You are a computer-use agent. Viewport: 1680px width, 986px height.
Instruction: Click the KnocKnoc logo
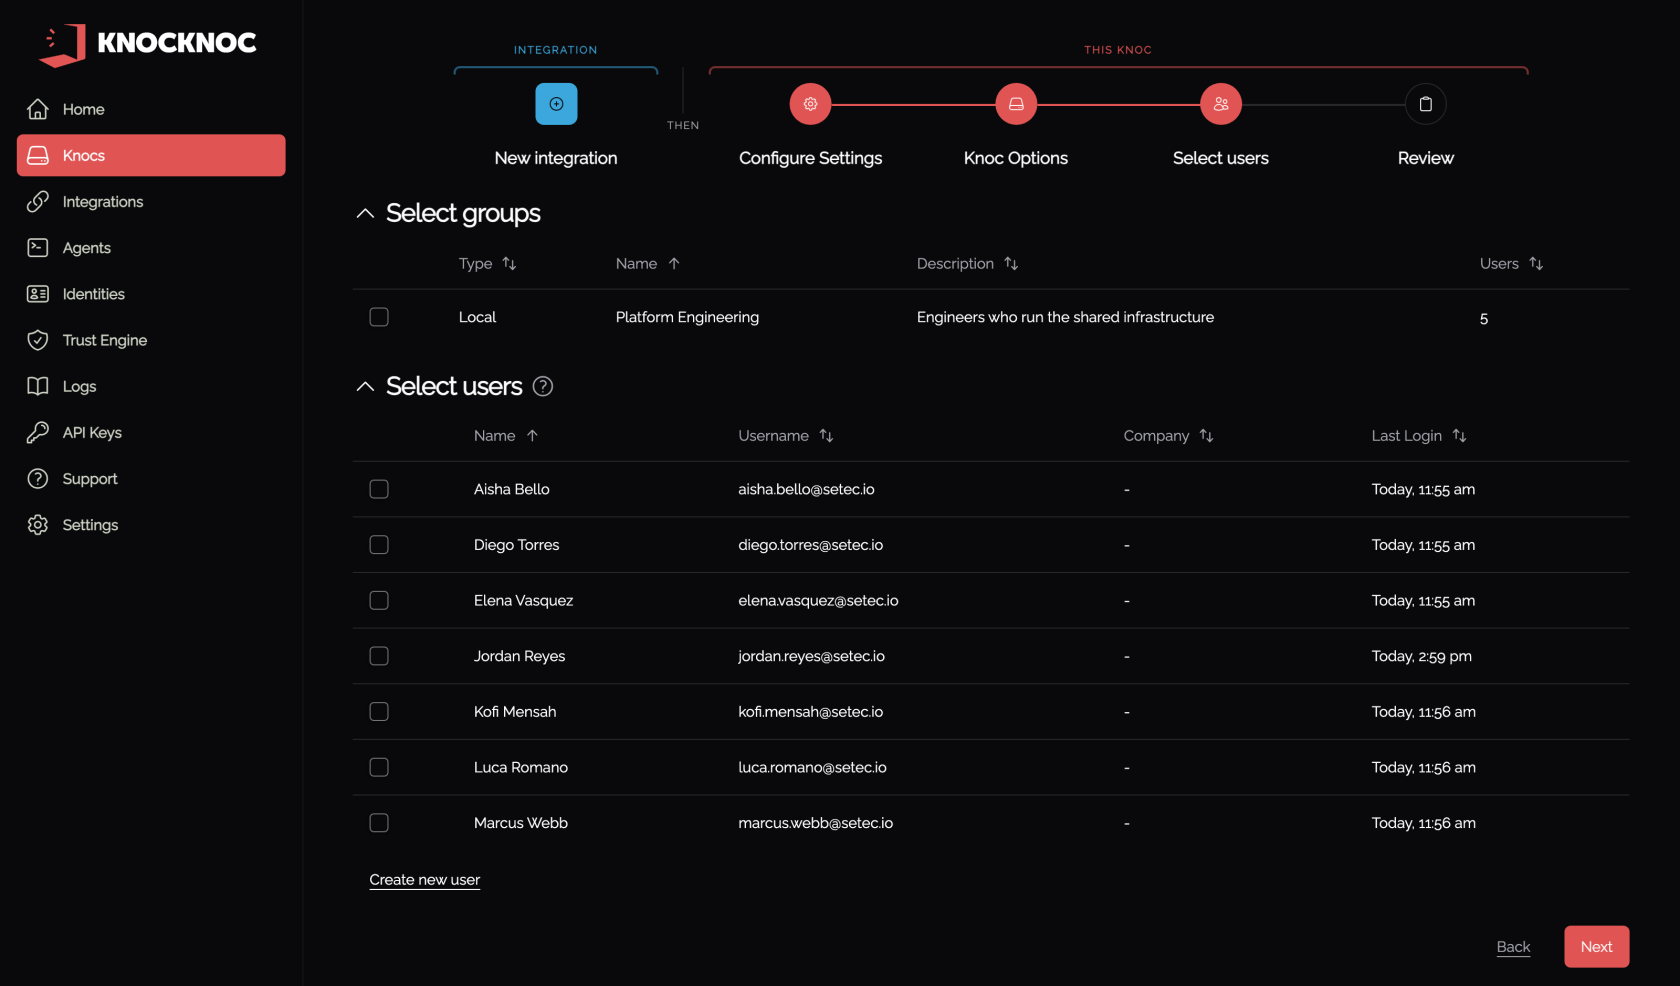(148, 44)
